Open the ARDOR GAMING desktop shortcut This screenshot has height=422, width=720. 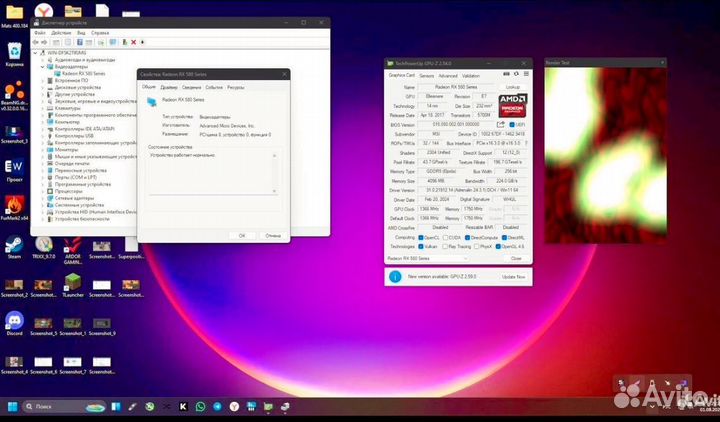tap(73, 251)
